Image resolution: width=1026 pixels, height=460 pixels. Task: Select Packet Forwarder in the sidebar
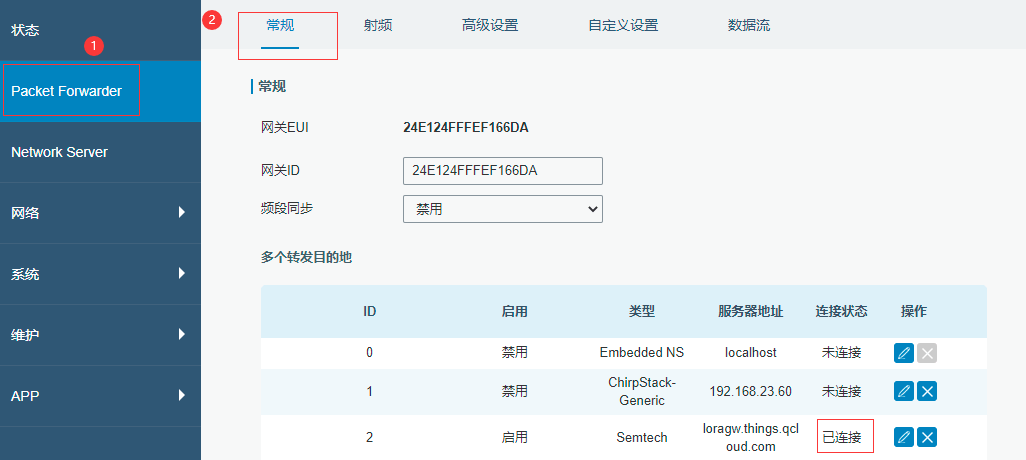click(x=100, y=91)
